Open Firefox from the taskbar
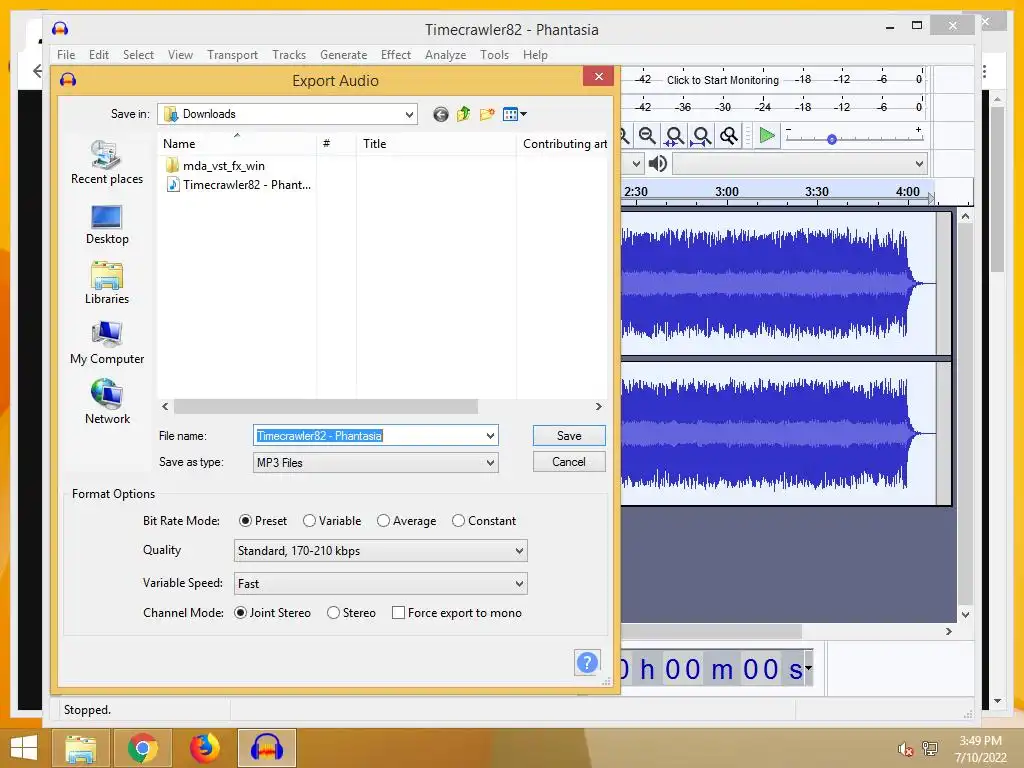 tap(204, 748)
